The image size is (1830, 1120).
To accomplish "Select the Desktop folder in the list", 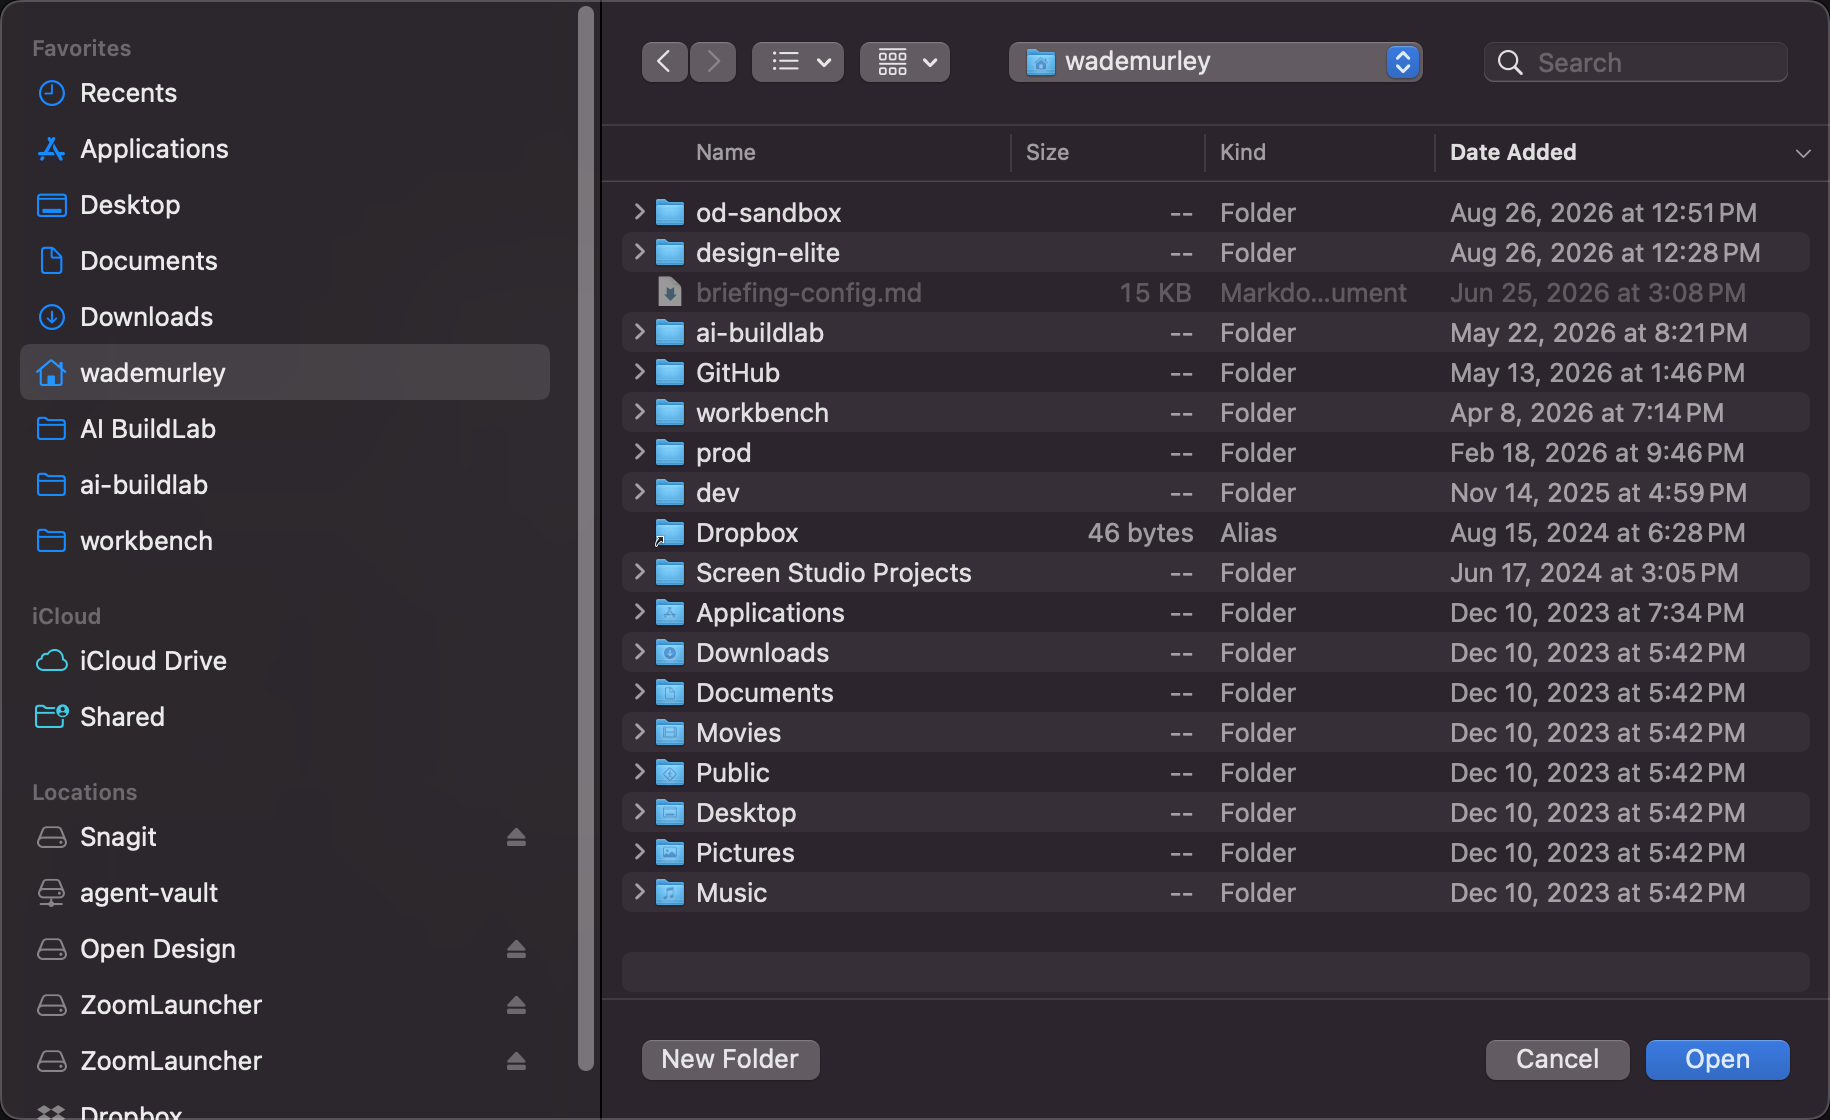I will (x=1216, y=812).
